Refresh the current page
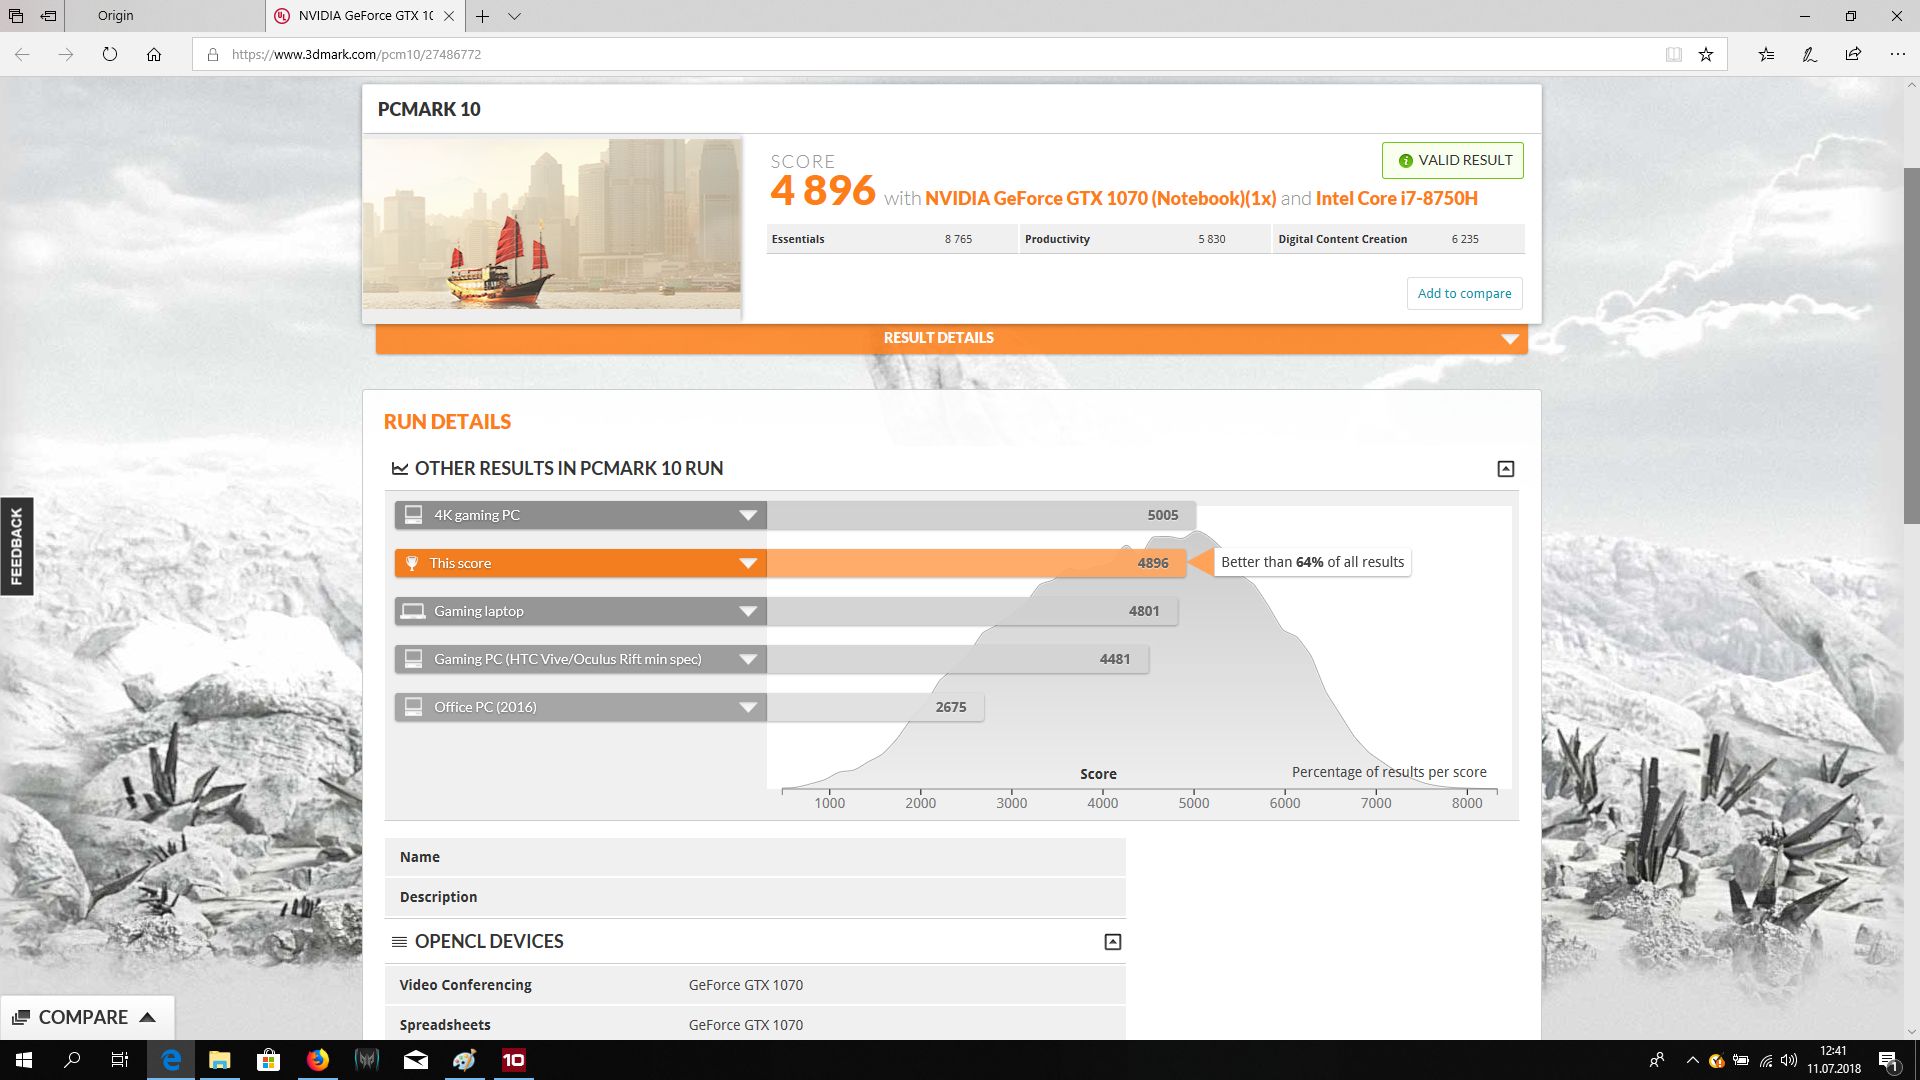 tap(108, 55)
